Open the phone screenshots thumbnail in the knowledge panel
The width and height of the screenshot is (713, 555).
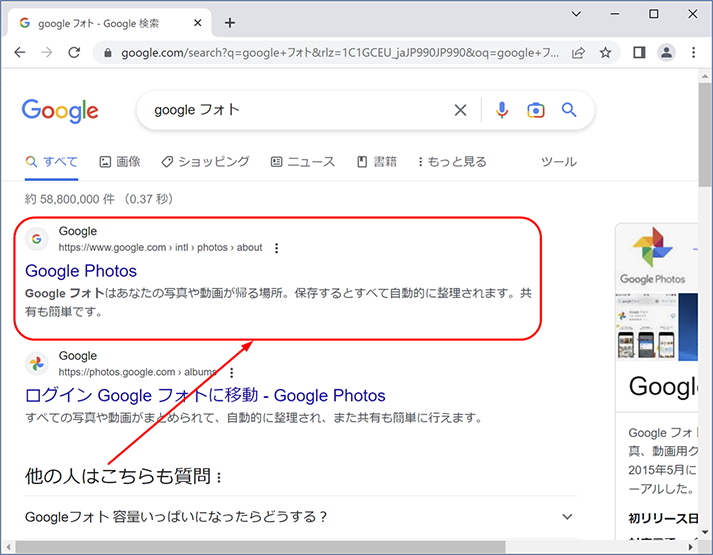tap(646, 327)
